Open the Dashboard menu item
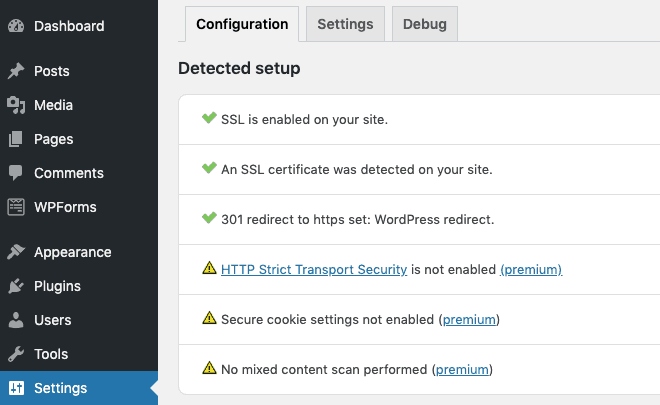660x405 pixels. [79, 26]
